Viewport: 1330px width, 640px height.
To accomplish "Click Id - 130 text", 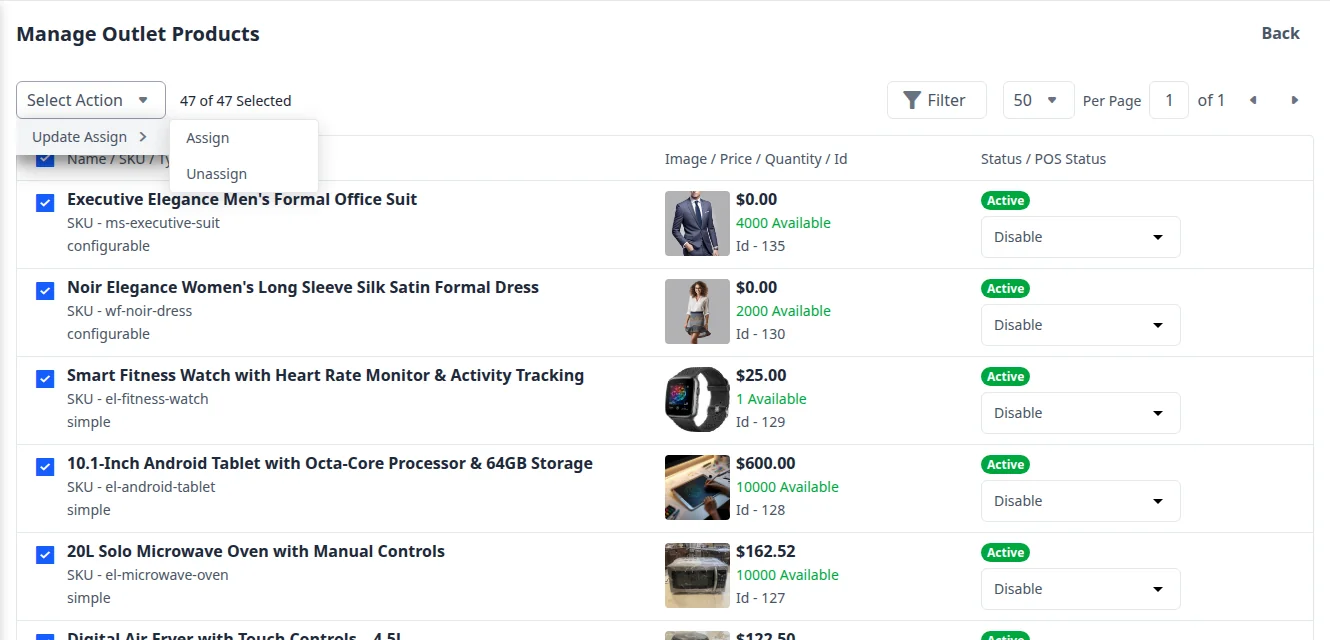I will coord(761,334).
